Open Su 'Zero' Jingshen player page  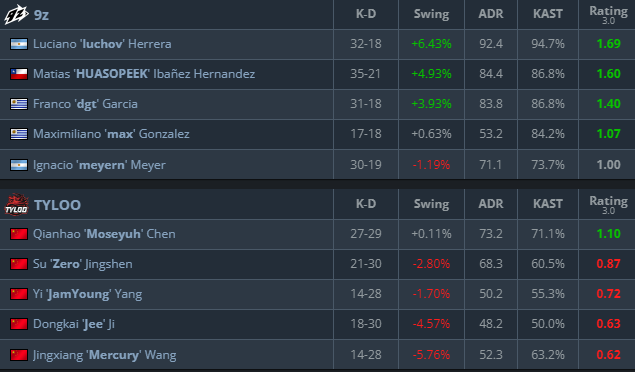pos(83,264)
